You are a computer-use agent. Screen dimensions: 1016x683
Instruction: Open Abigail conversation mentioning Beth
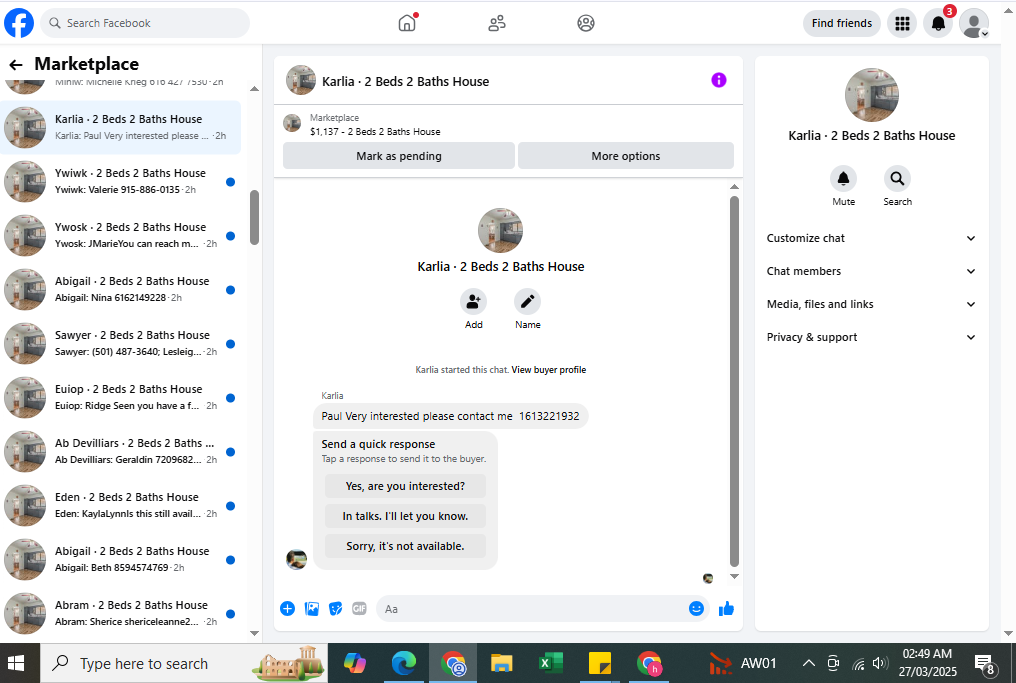coord(121,559)
